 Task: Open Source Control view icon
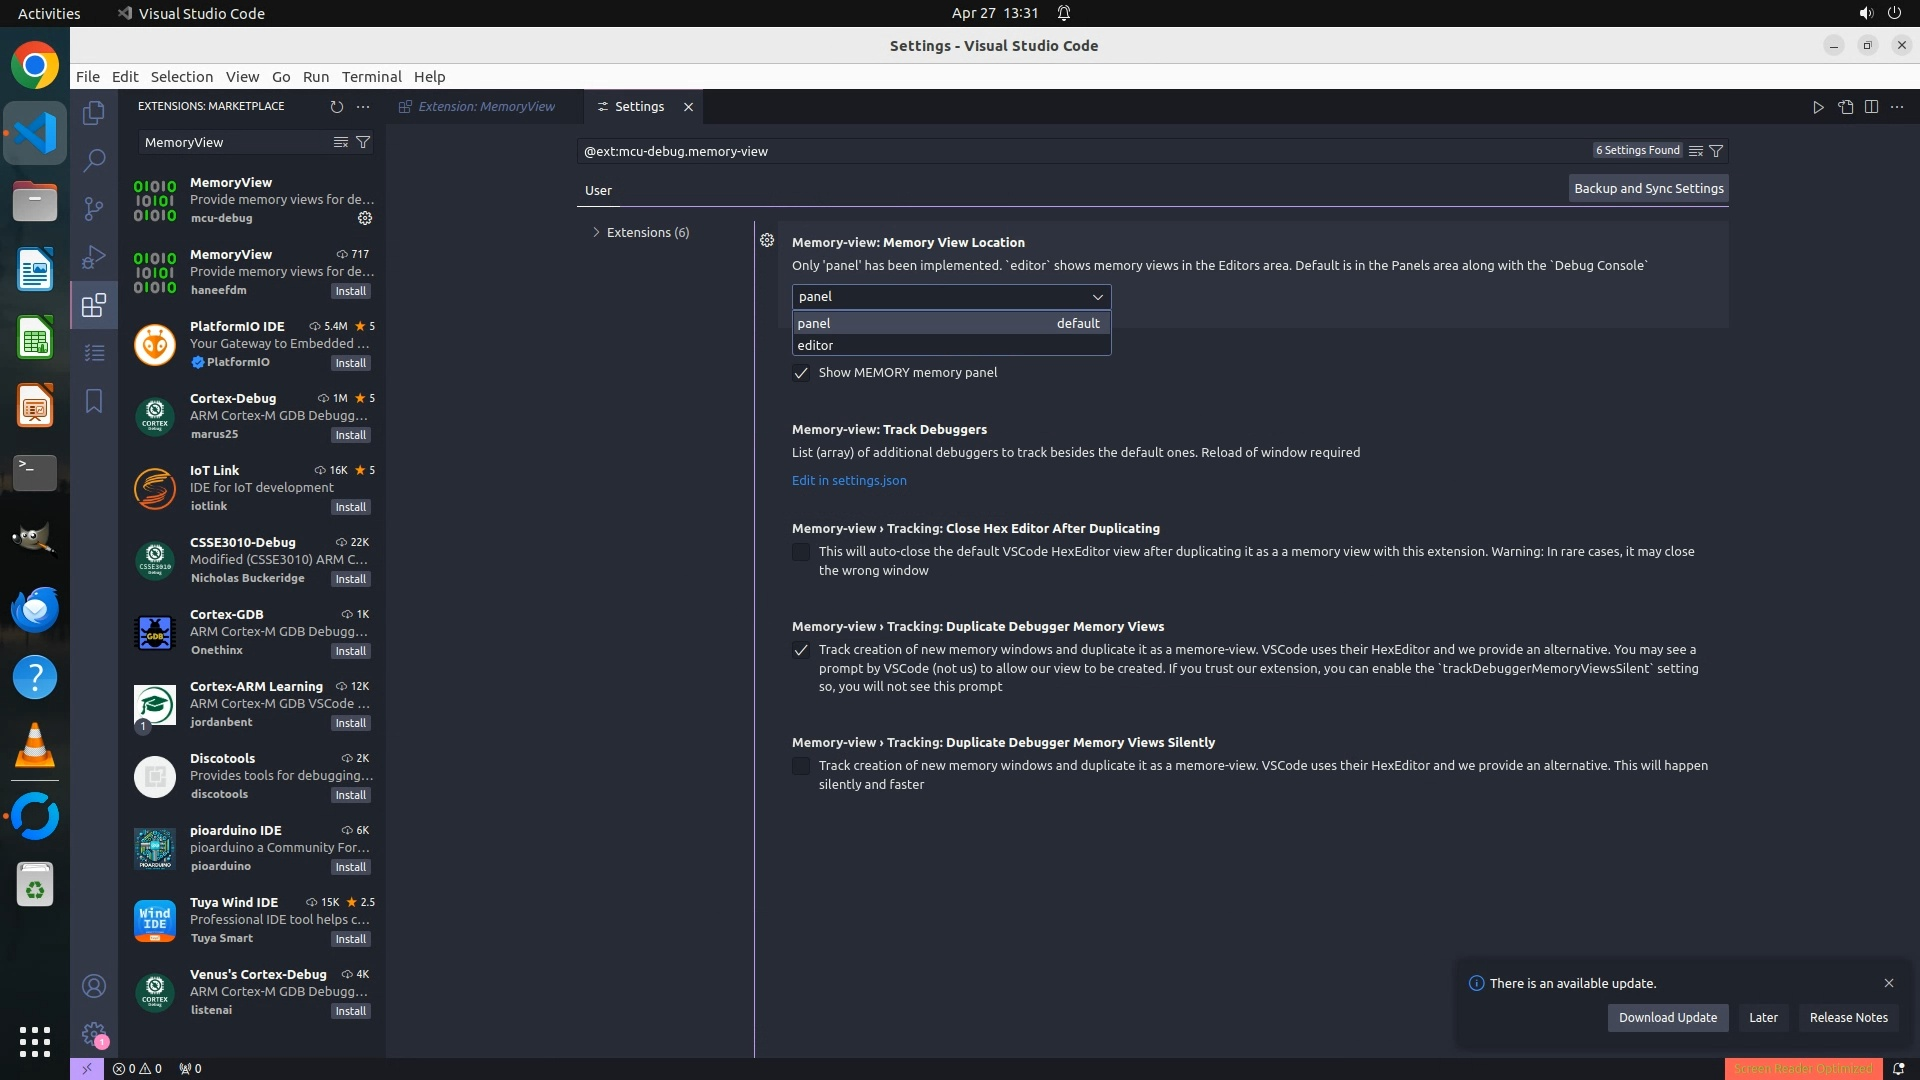(x=94, y=208)
